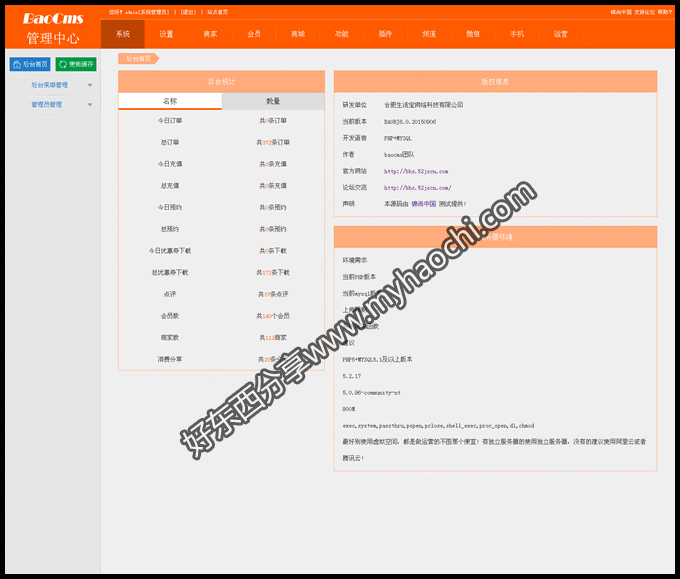680x579 pixels.
Task: Select the 频道 navigation tab
Action: 429,34
